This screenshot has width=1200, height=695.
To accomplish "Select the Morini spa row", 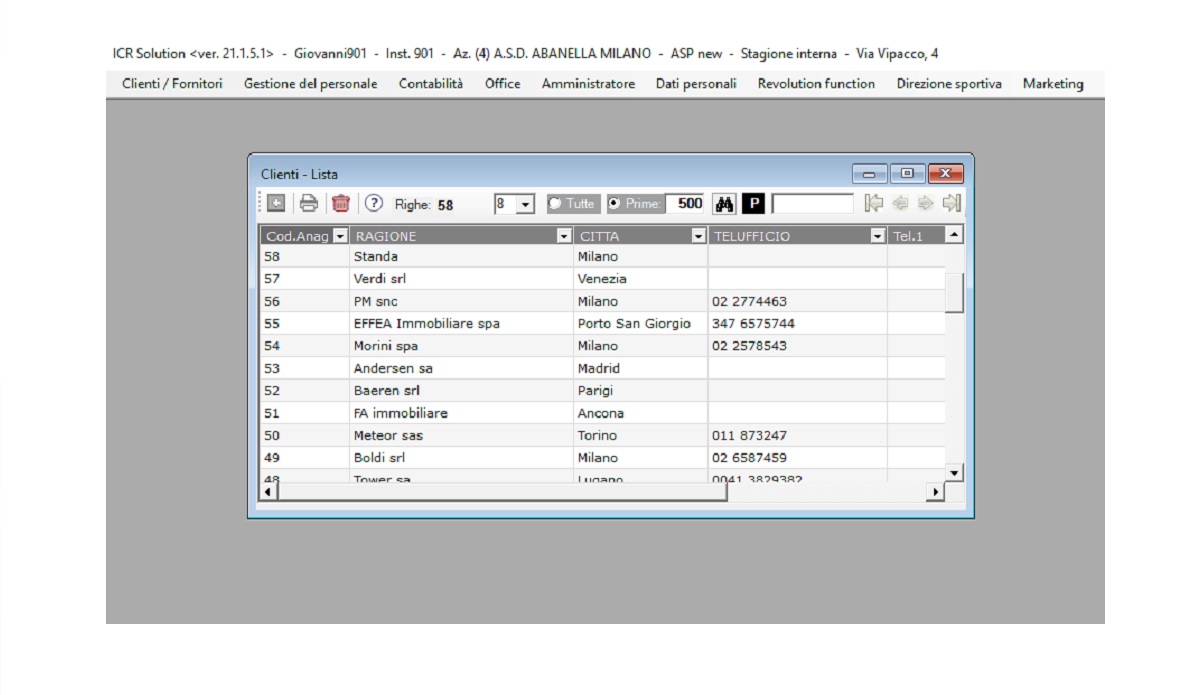I will [x=603, y=346].
